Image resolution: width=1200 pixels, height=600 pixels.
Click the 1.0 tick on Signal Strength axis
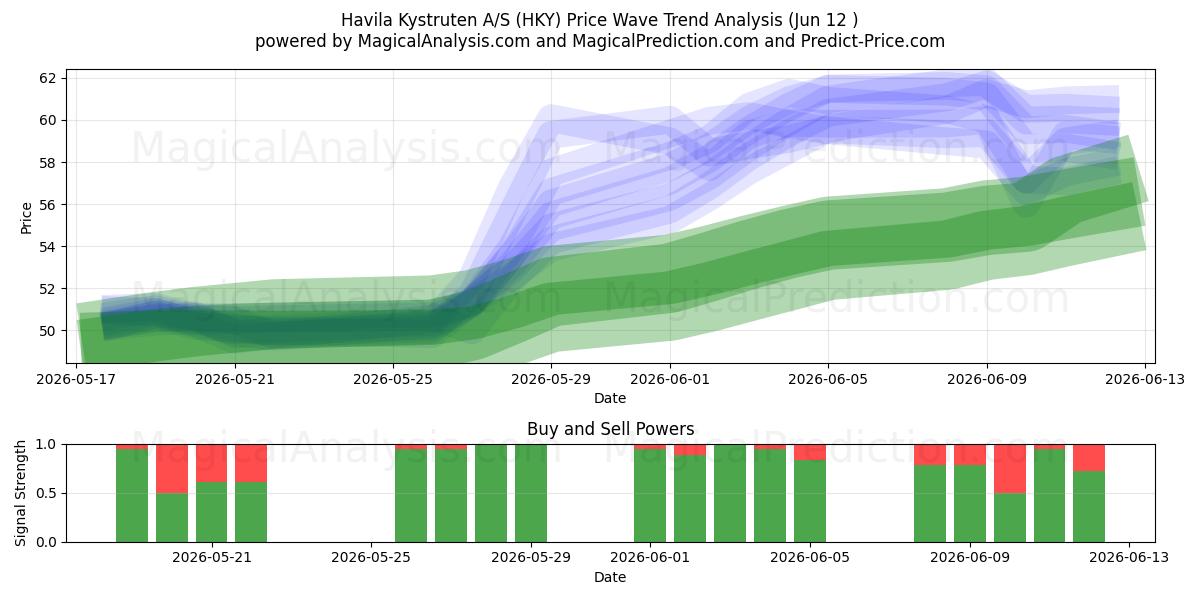[48, 444]
